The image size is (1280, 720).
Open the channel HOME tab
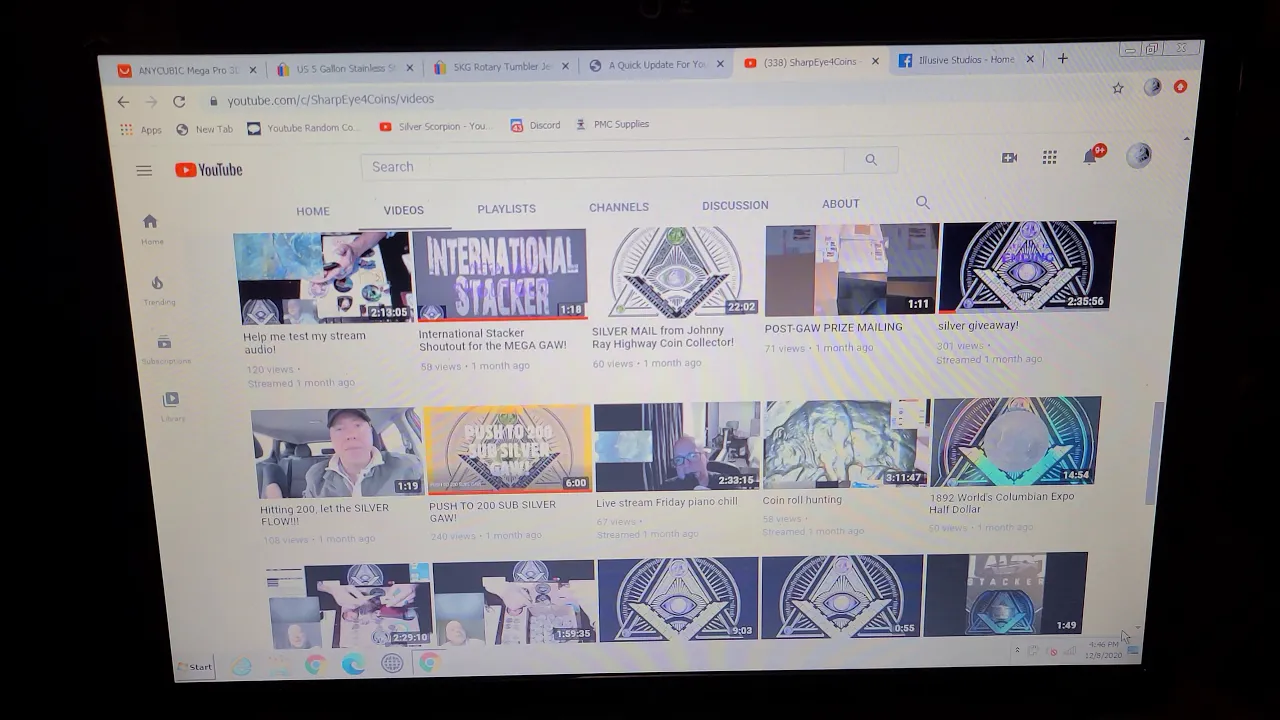tap(313, 211)
